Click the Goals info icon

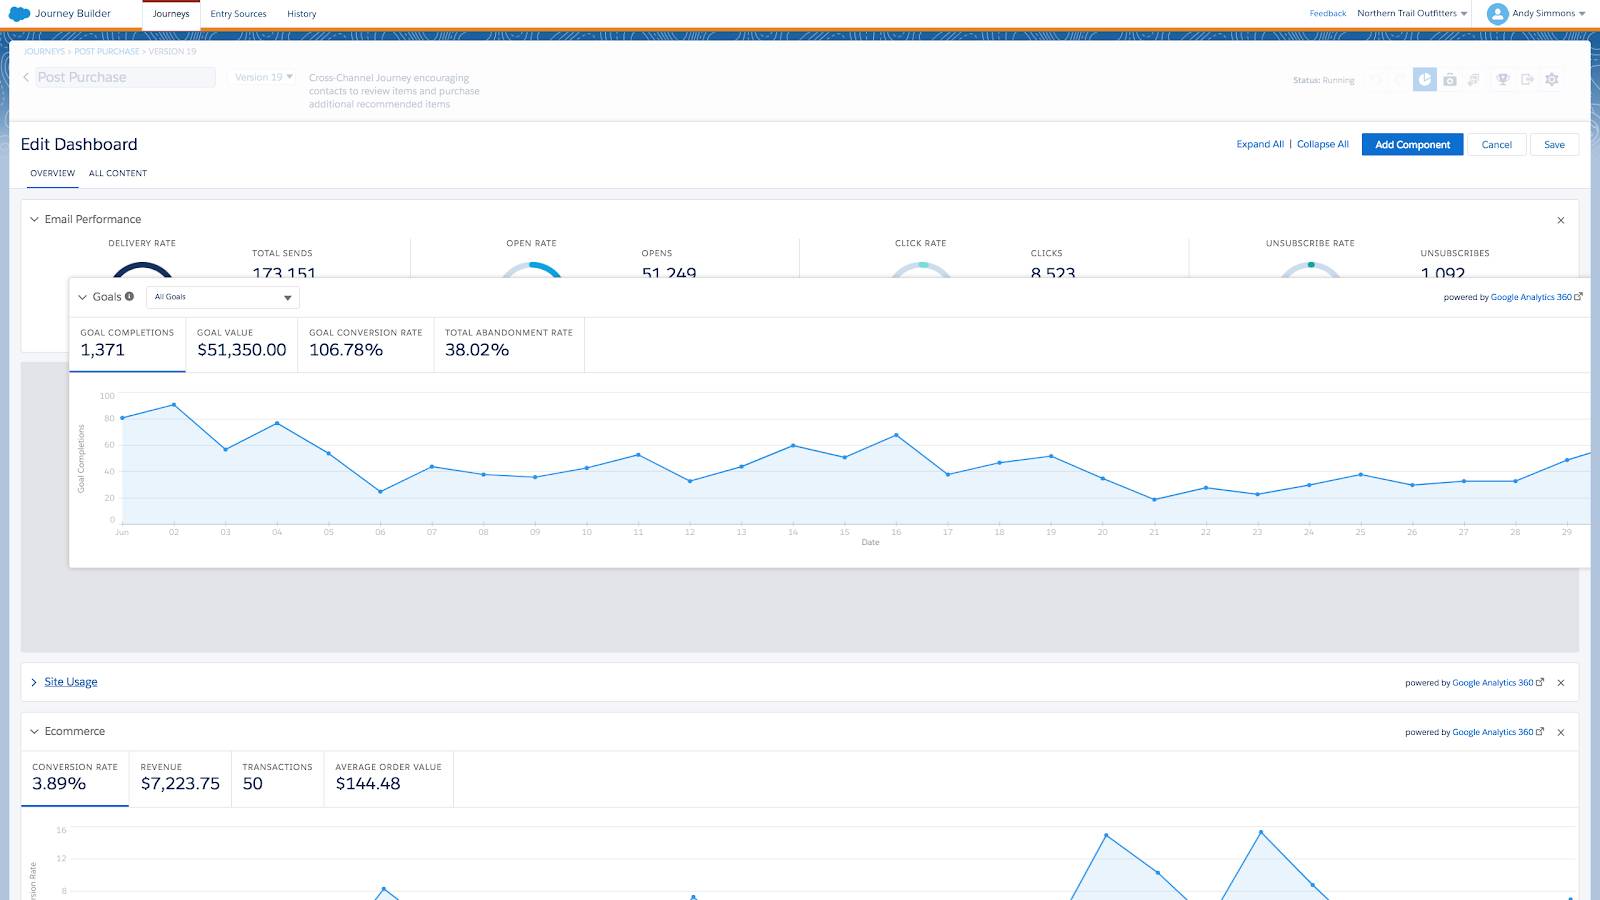(130, 296)
